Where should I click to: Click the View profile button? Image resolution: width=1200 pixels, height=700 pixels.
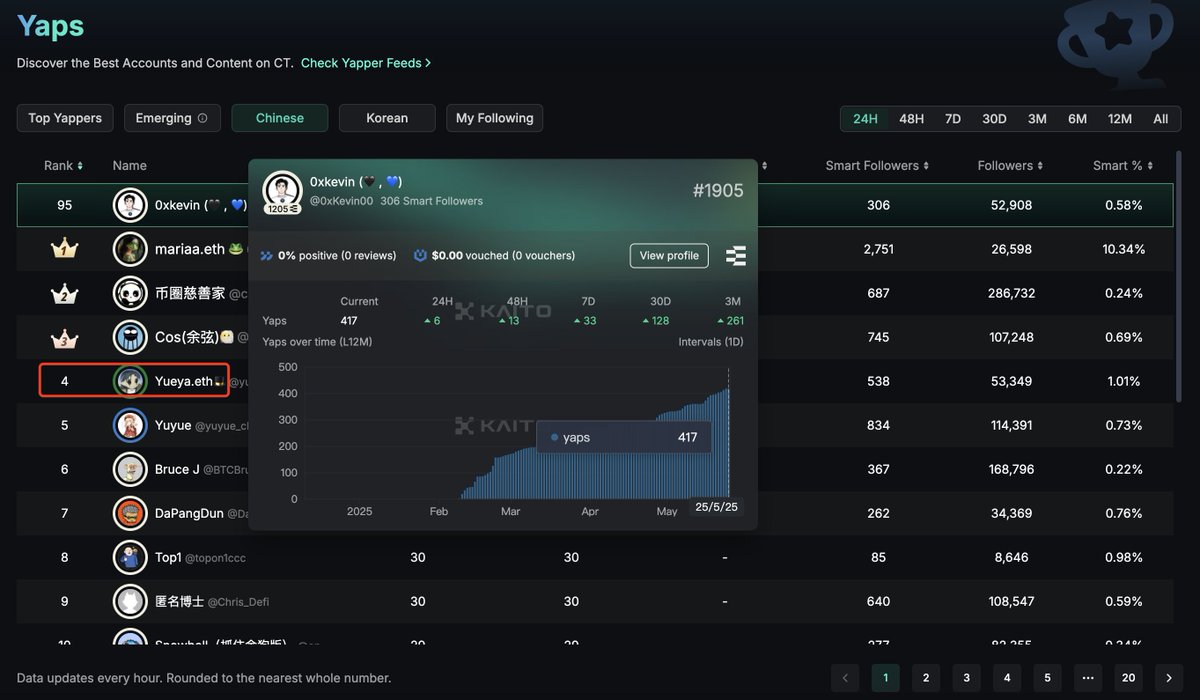[x=669, y=255]
